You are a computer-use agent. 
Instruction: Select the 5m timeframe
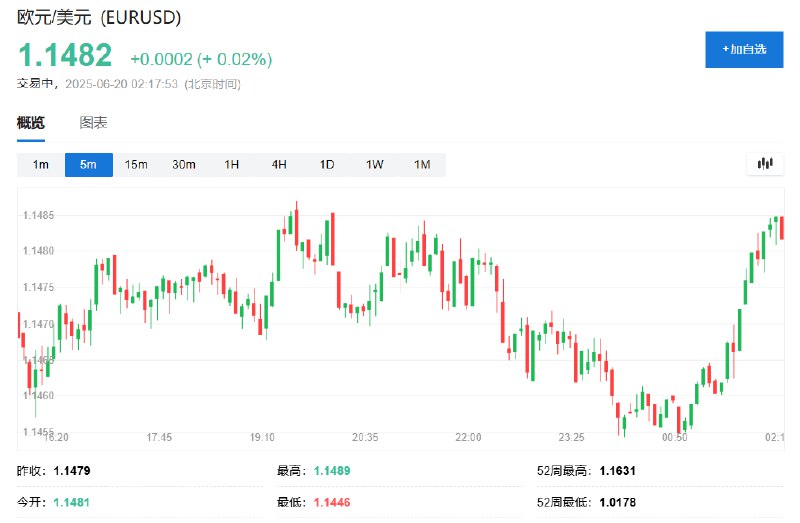(89, 165)
